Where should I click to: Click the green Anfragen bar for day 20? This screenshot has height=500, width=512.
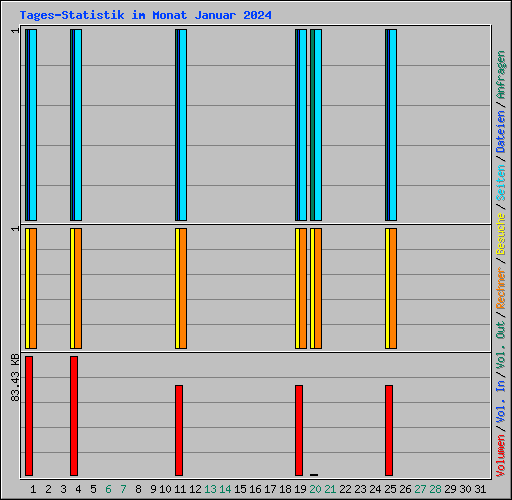tap(312, 125)
